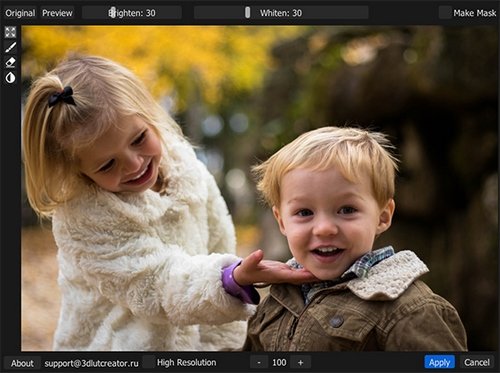Viewport: 500px width, 373px height.
Task: Click the Whiten slider handle
Action: pyautogui.click(x=247, y=12)
